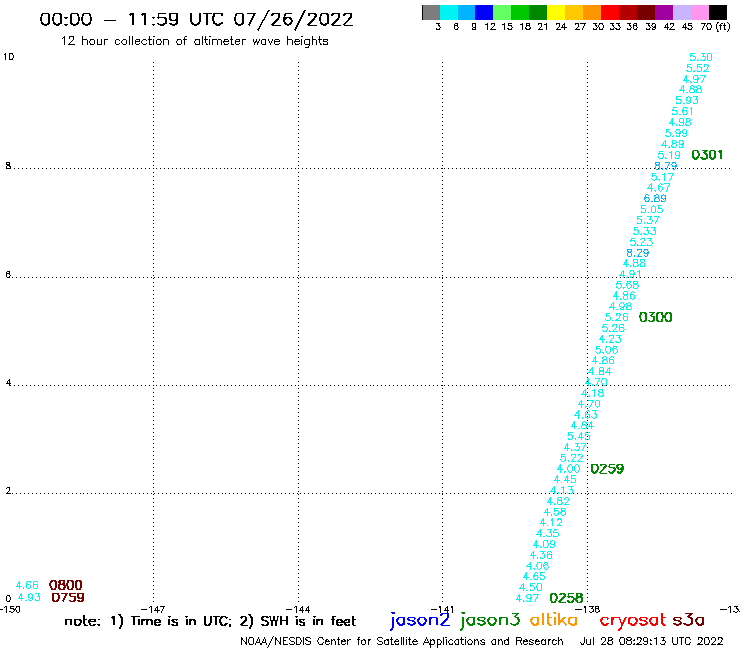740x650 pixels.
Task: Click the 5.30 wave height value
Action: [x=701, y=57]
